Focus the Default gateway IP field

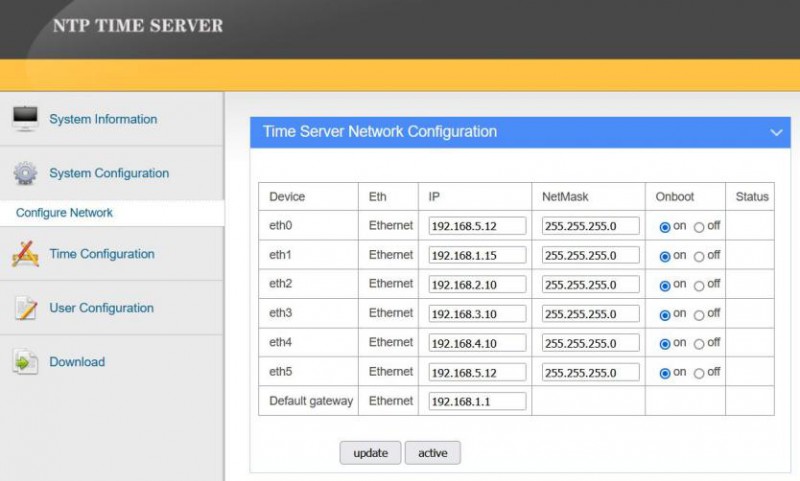click(x=477, y=401)
